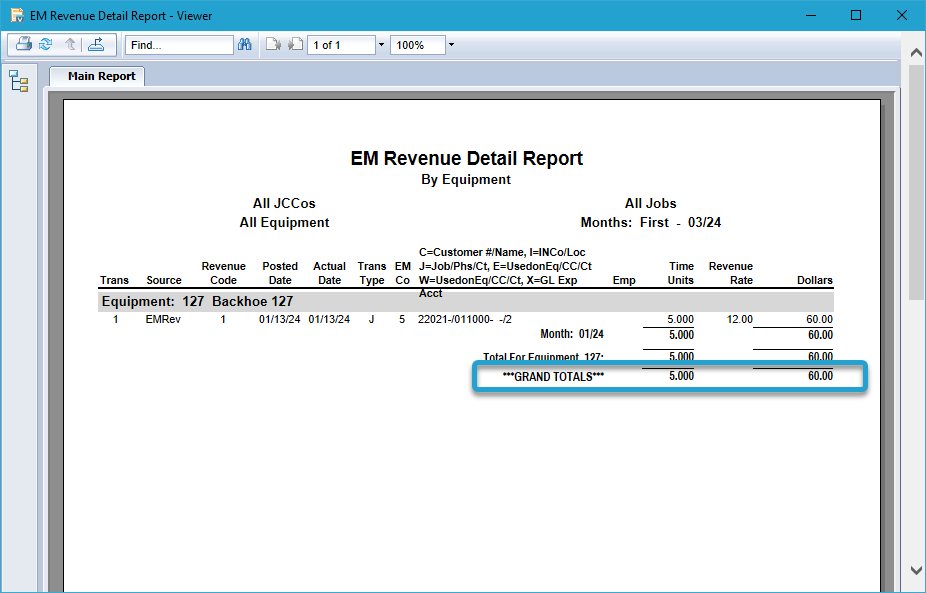The image size is (926, 593).
Task: Maximize the report viewer window
Action: click(856, 15)
